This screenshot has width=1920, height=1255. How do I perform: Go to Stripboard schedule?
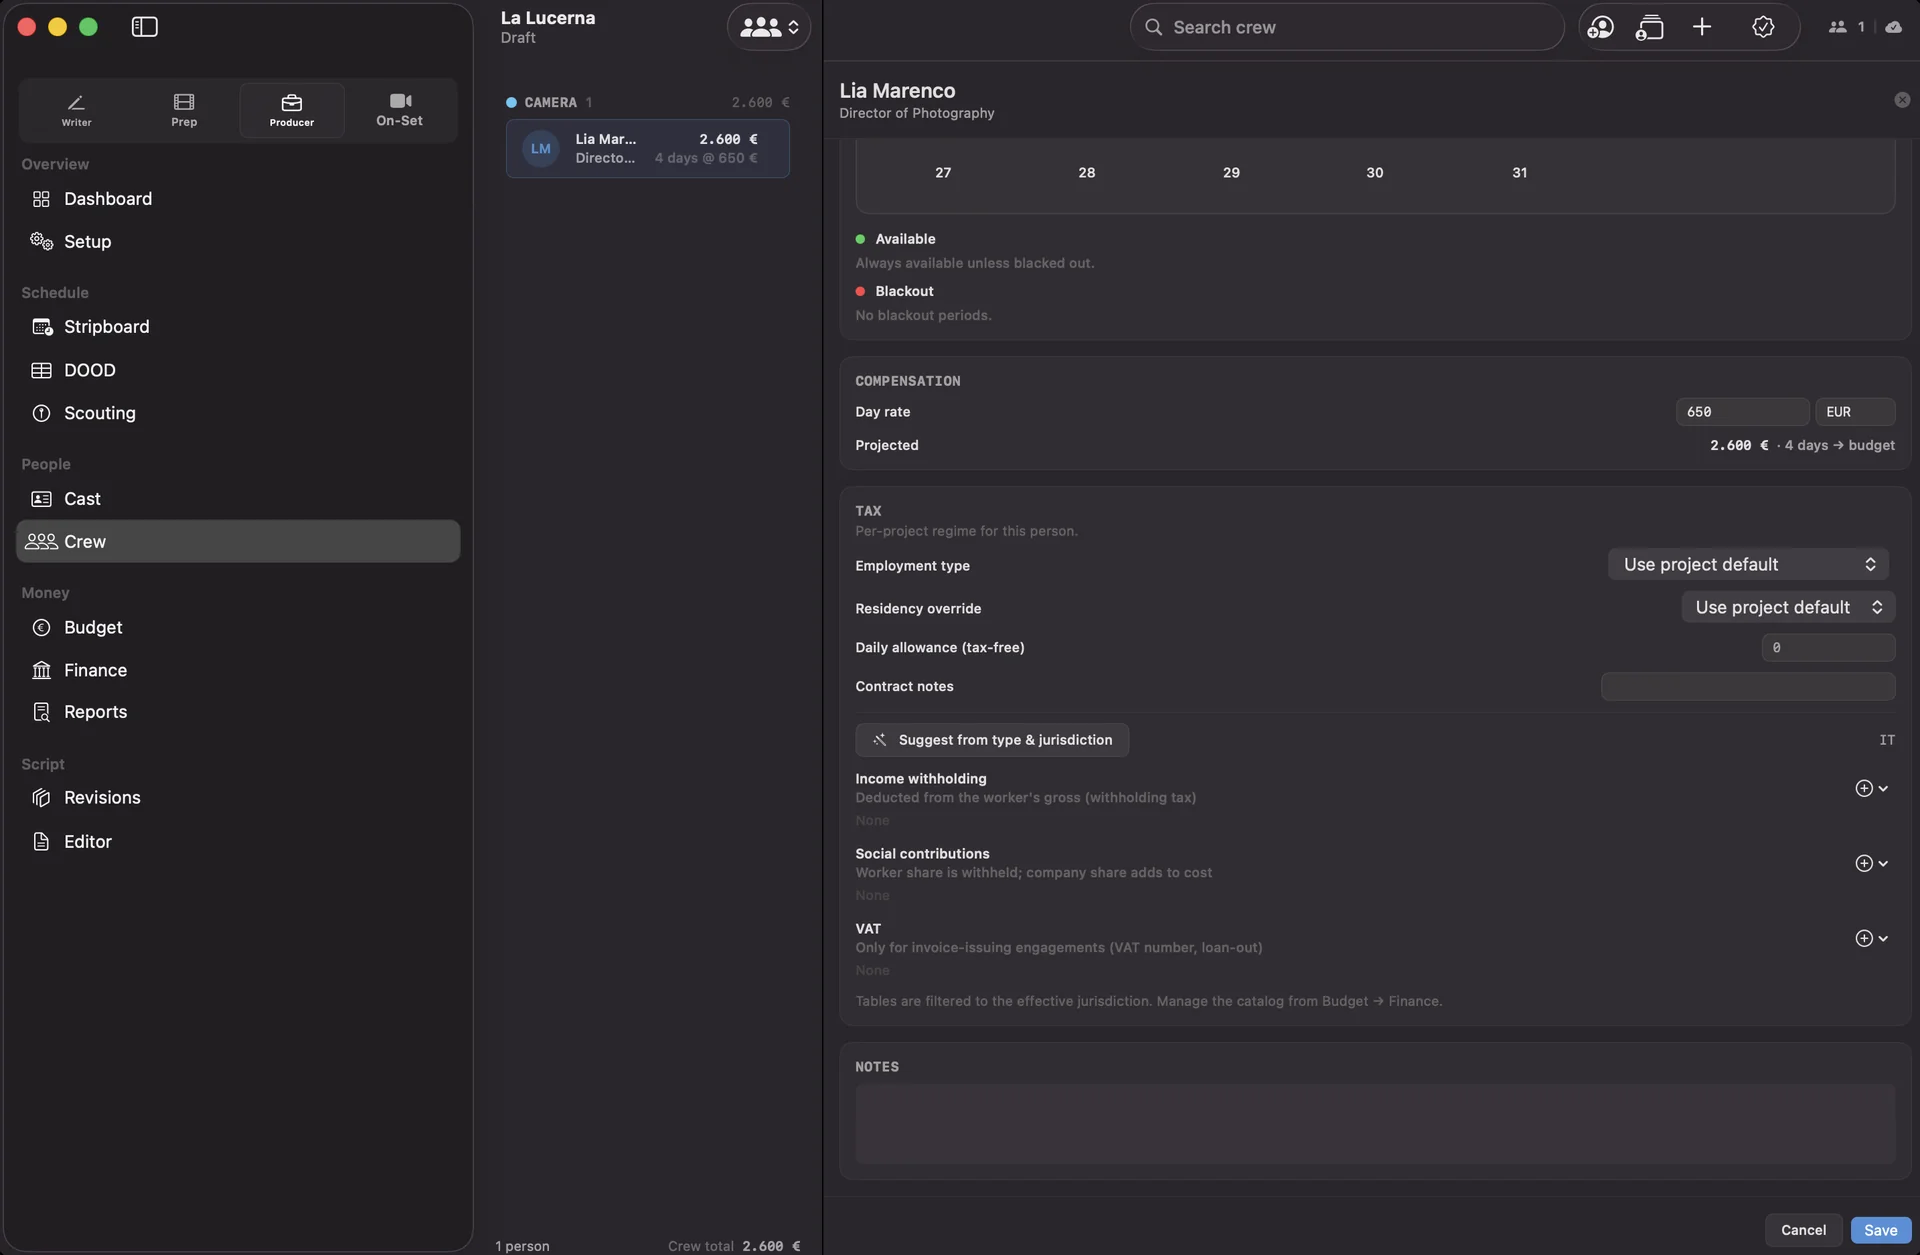coord(238,327)
